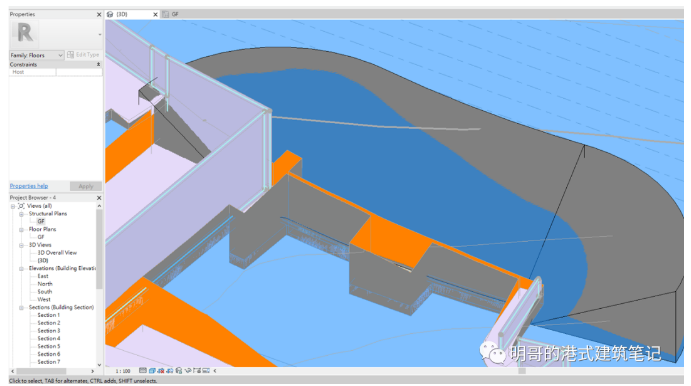
Task: Click the Edit Type button
Action: (83, 55)
